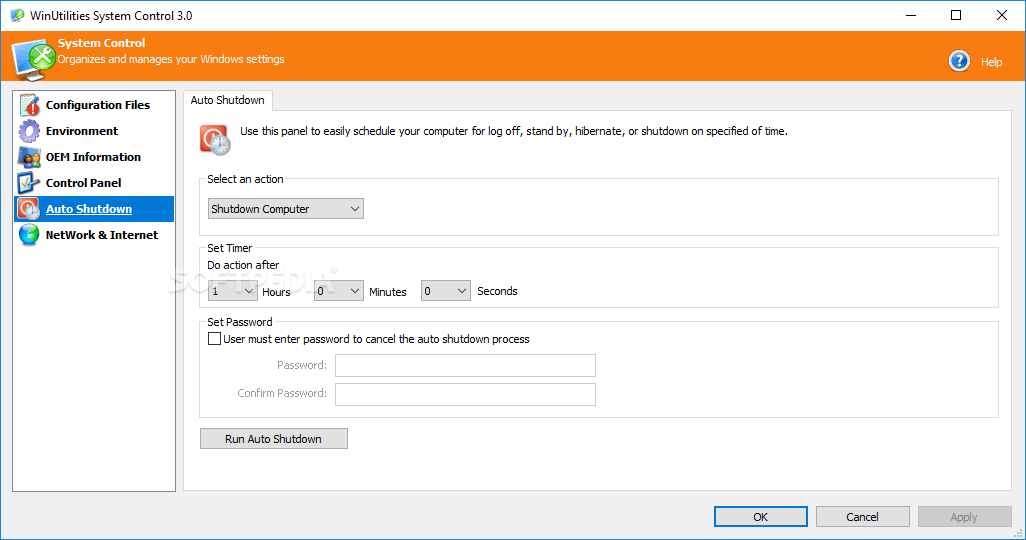Click the OK button

point(760,516)
